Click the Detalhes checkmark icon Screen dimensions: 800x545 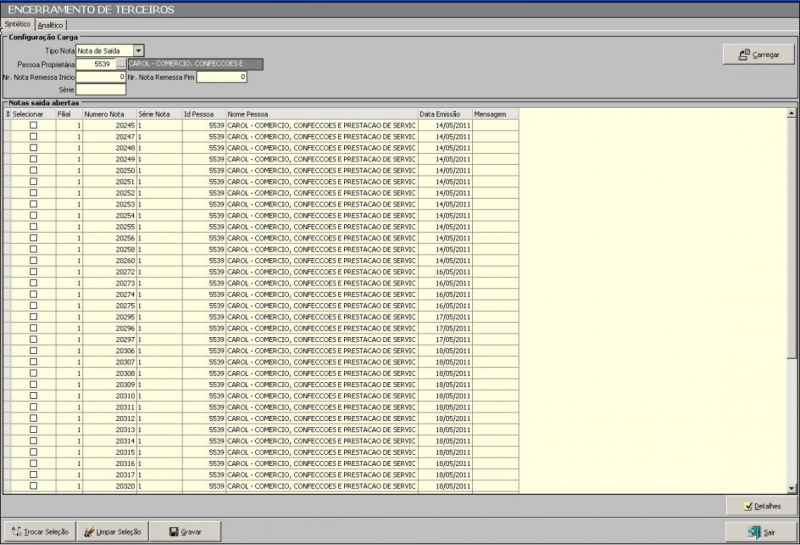[x=749, y=507]
